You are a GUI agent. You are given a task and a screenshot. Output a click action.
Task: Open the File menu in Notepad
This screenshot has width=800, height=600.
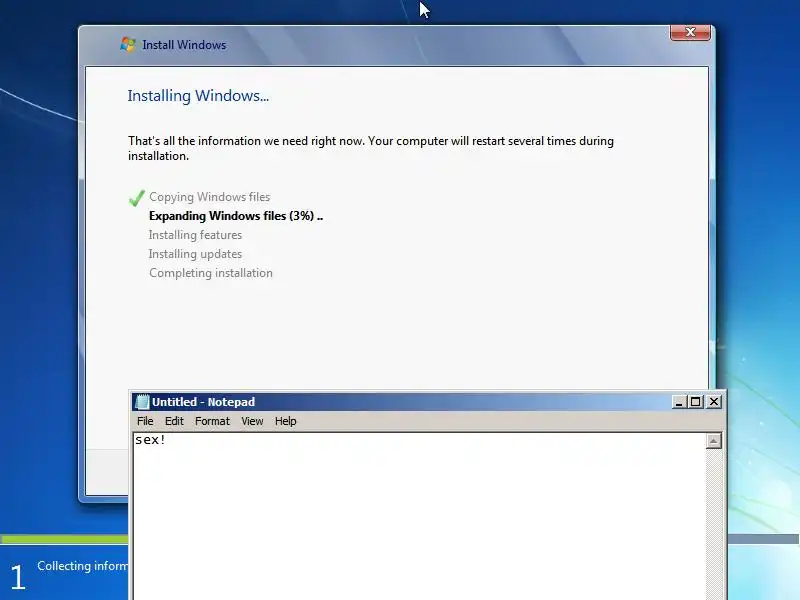(145, 421)
